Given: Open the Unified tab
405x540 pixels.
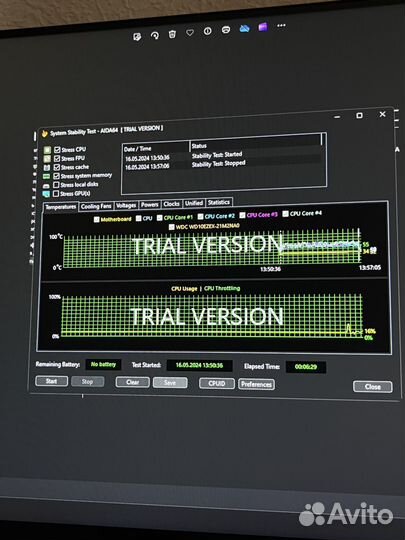Looking at the screenshot, I should point(194,203).
